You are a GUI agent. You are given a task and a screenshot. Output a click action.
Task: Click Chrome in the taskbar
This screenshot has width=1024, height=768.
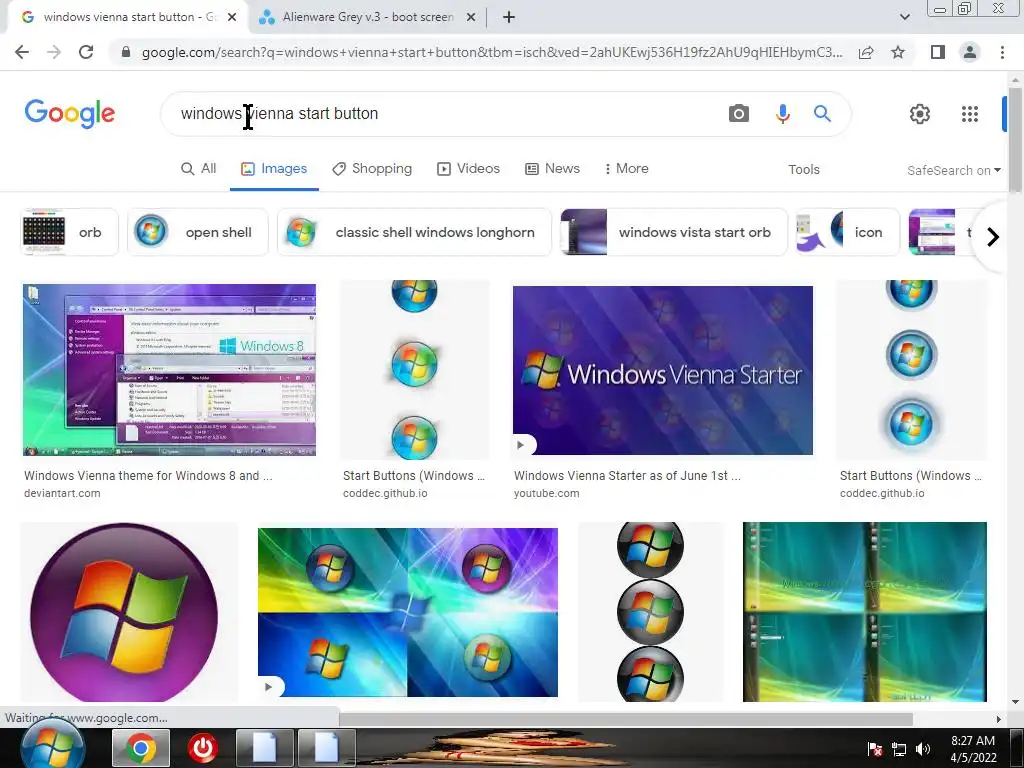click(x=140, y=748)
